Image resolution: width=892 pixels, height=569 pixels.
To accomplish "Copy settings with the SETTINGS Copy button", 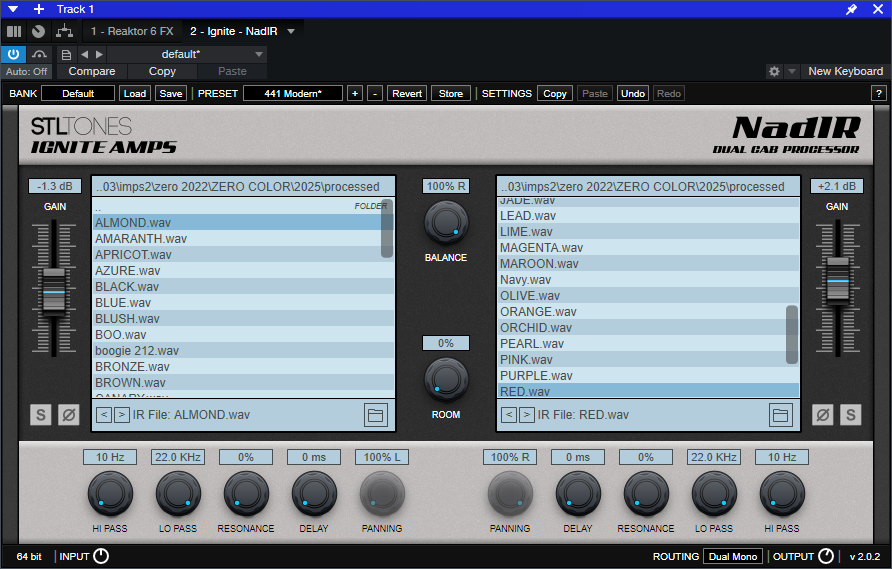I will 555,94.
